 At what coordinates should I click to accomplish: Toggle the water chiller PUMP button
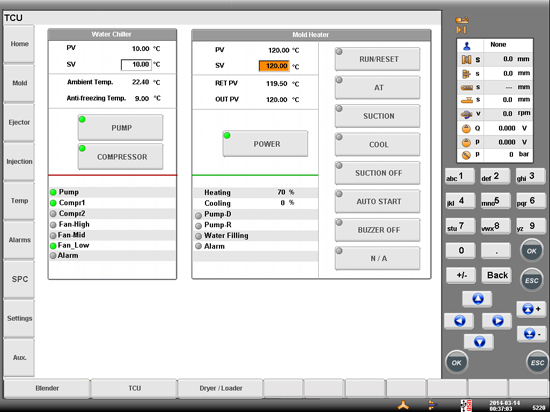pyautogui.click(x=120, y=128)
